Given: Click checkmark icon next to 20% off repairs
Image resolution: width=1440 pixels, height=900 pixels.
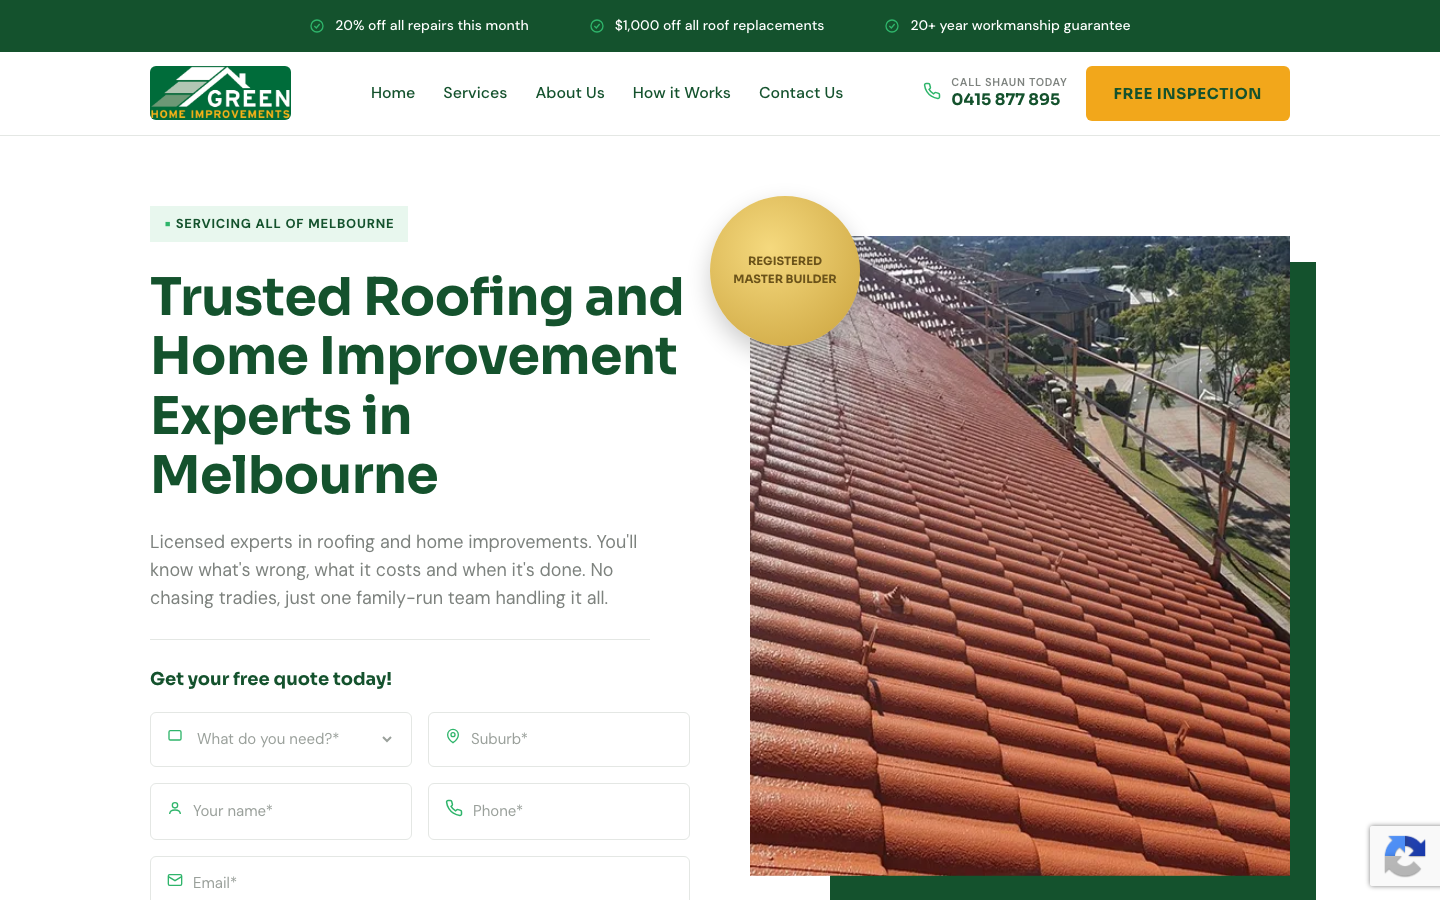Looking at the screenshot, I should [x=317, y=26].
